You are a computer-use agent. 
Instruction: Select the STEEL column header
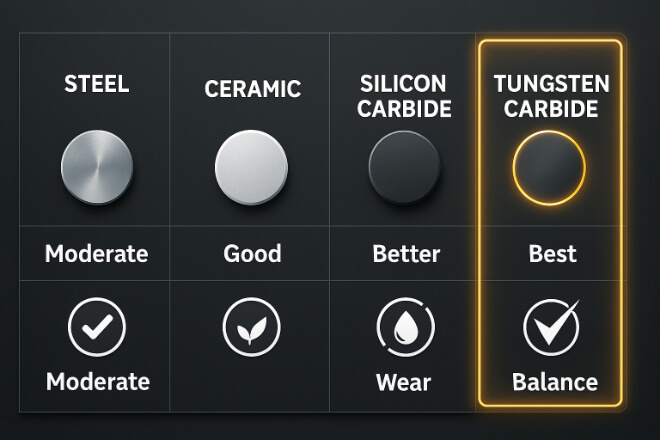point(97,84)
